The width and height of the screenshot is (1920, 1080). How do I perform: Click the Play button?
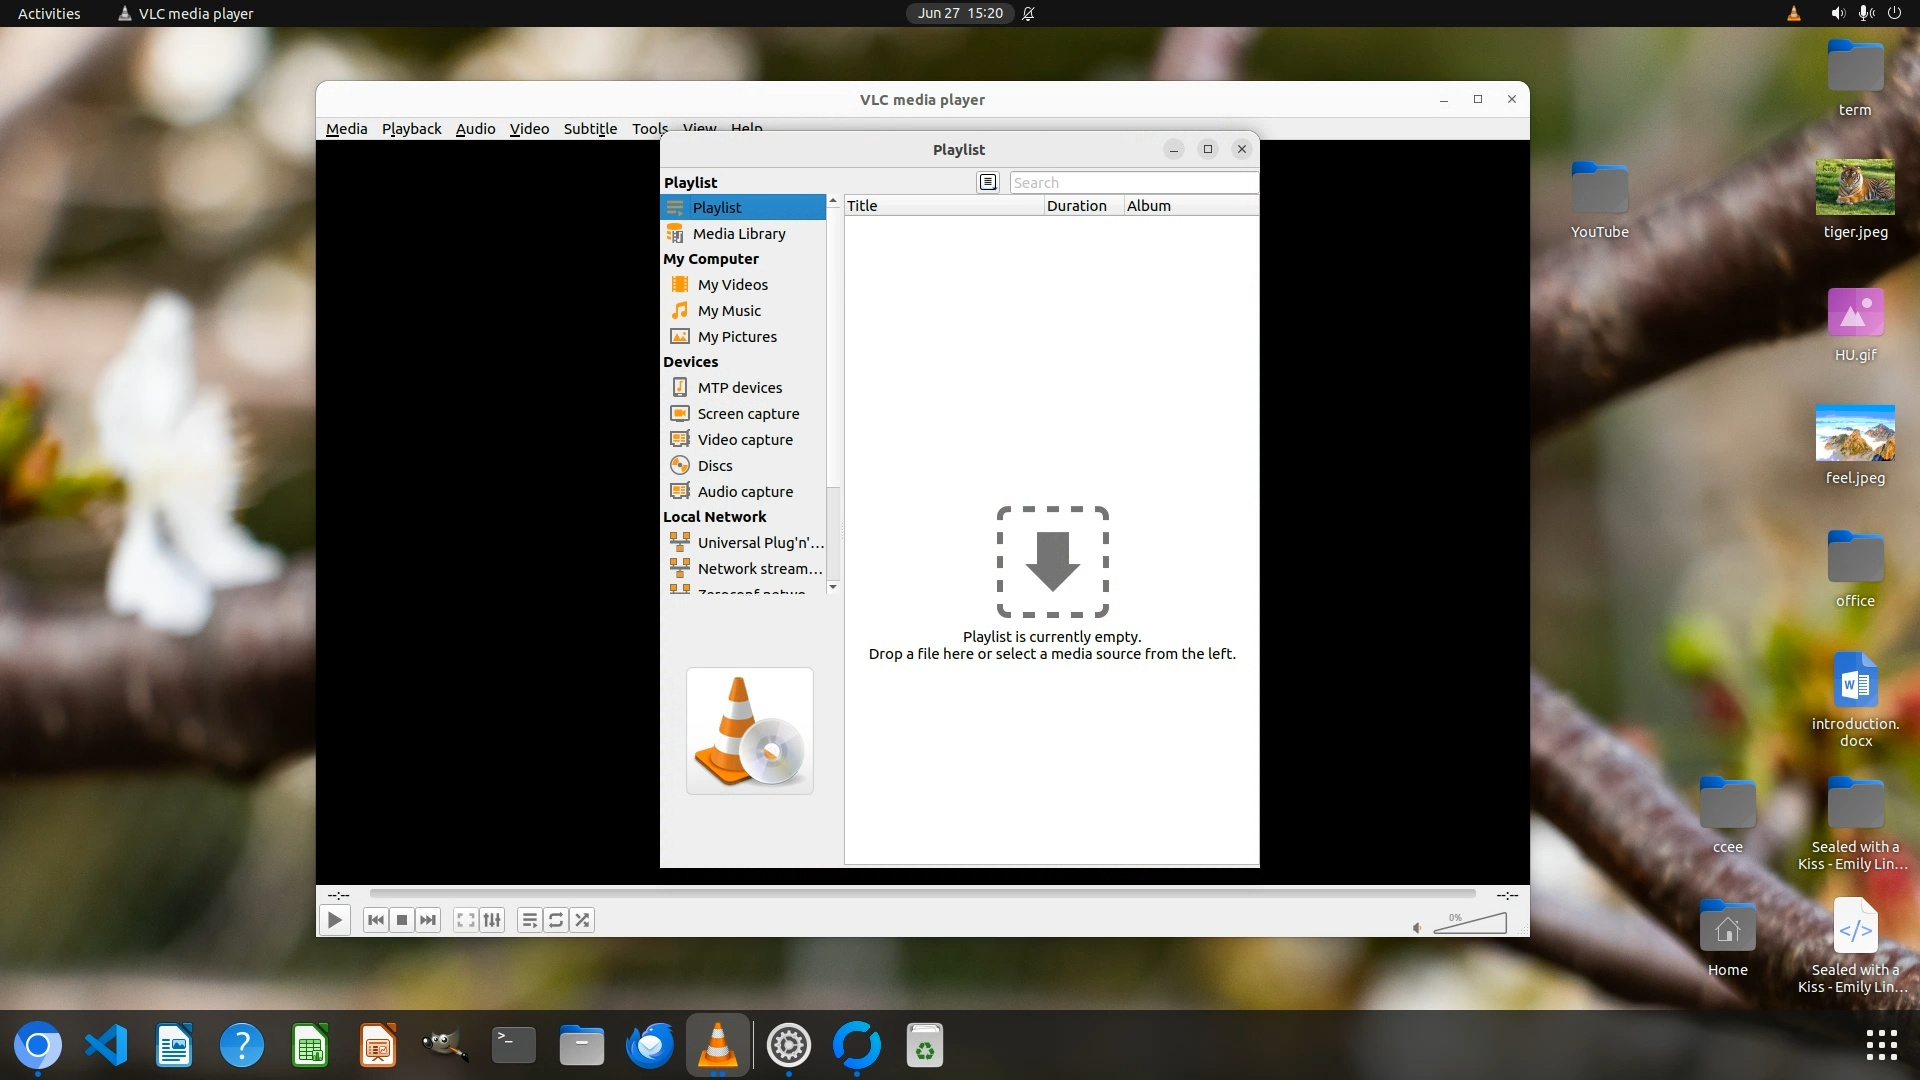click(335, 920)
